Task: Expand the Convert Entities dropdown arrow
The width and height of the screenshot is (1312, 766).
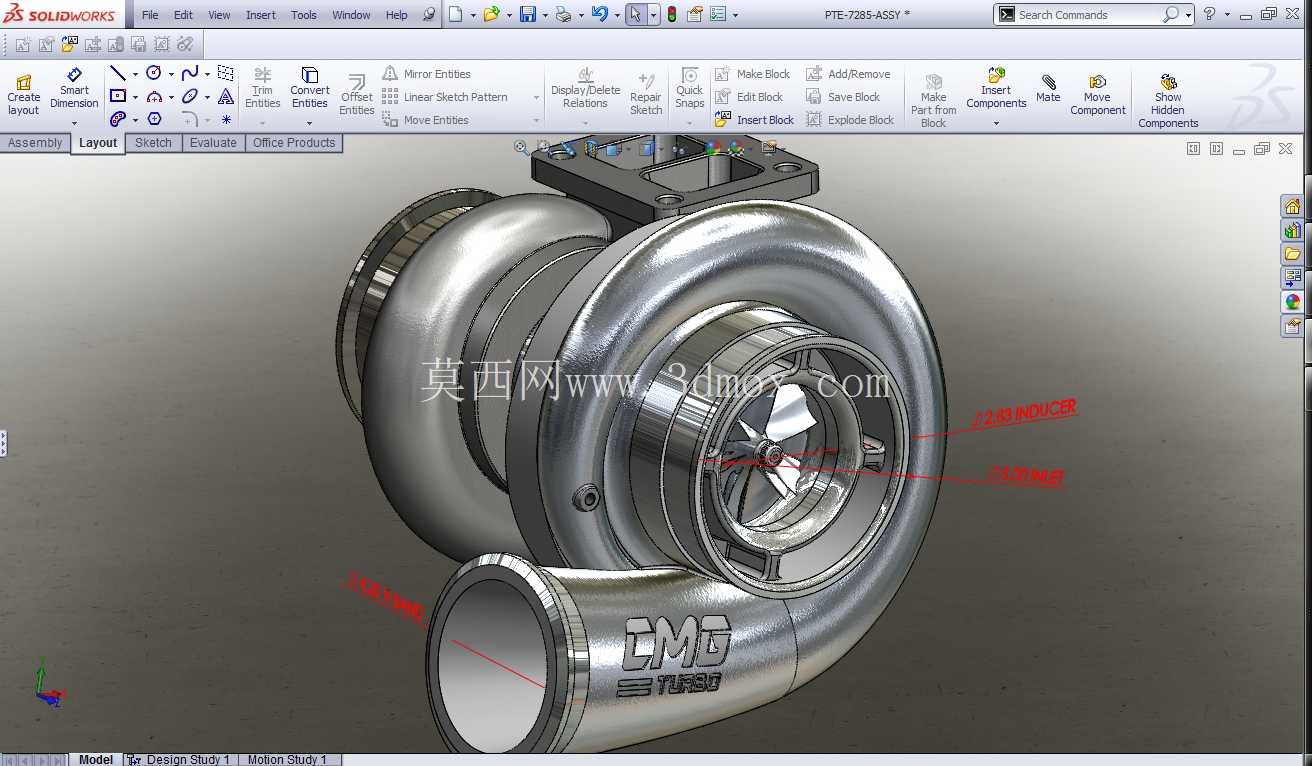Action: tap(310, 123)
